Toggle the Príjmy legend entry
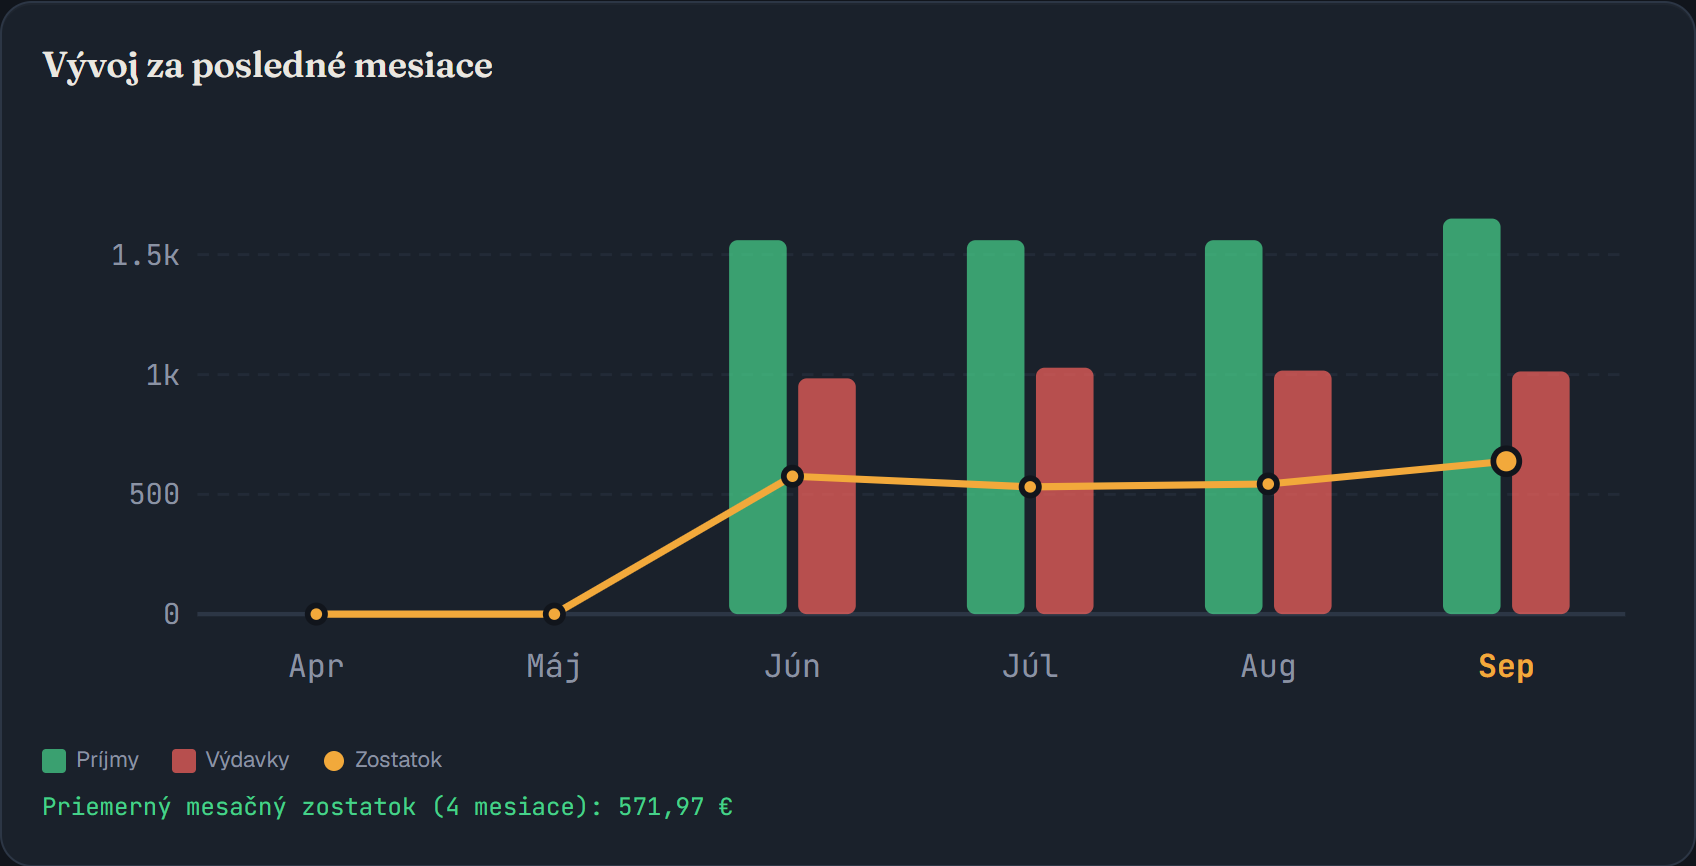Screen dimensions: 1696x866 click(x=91, y=760)
